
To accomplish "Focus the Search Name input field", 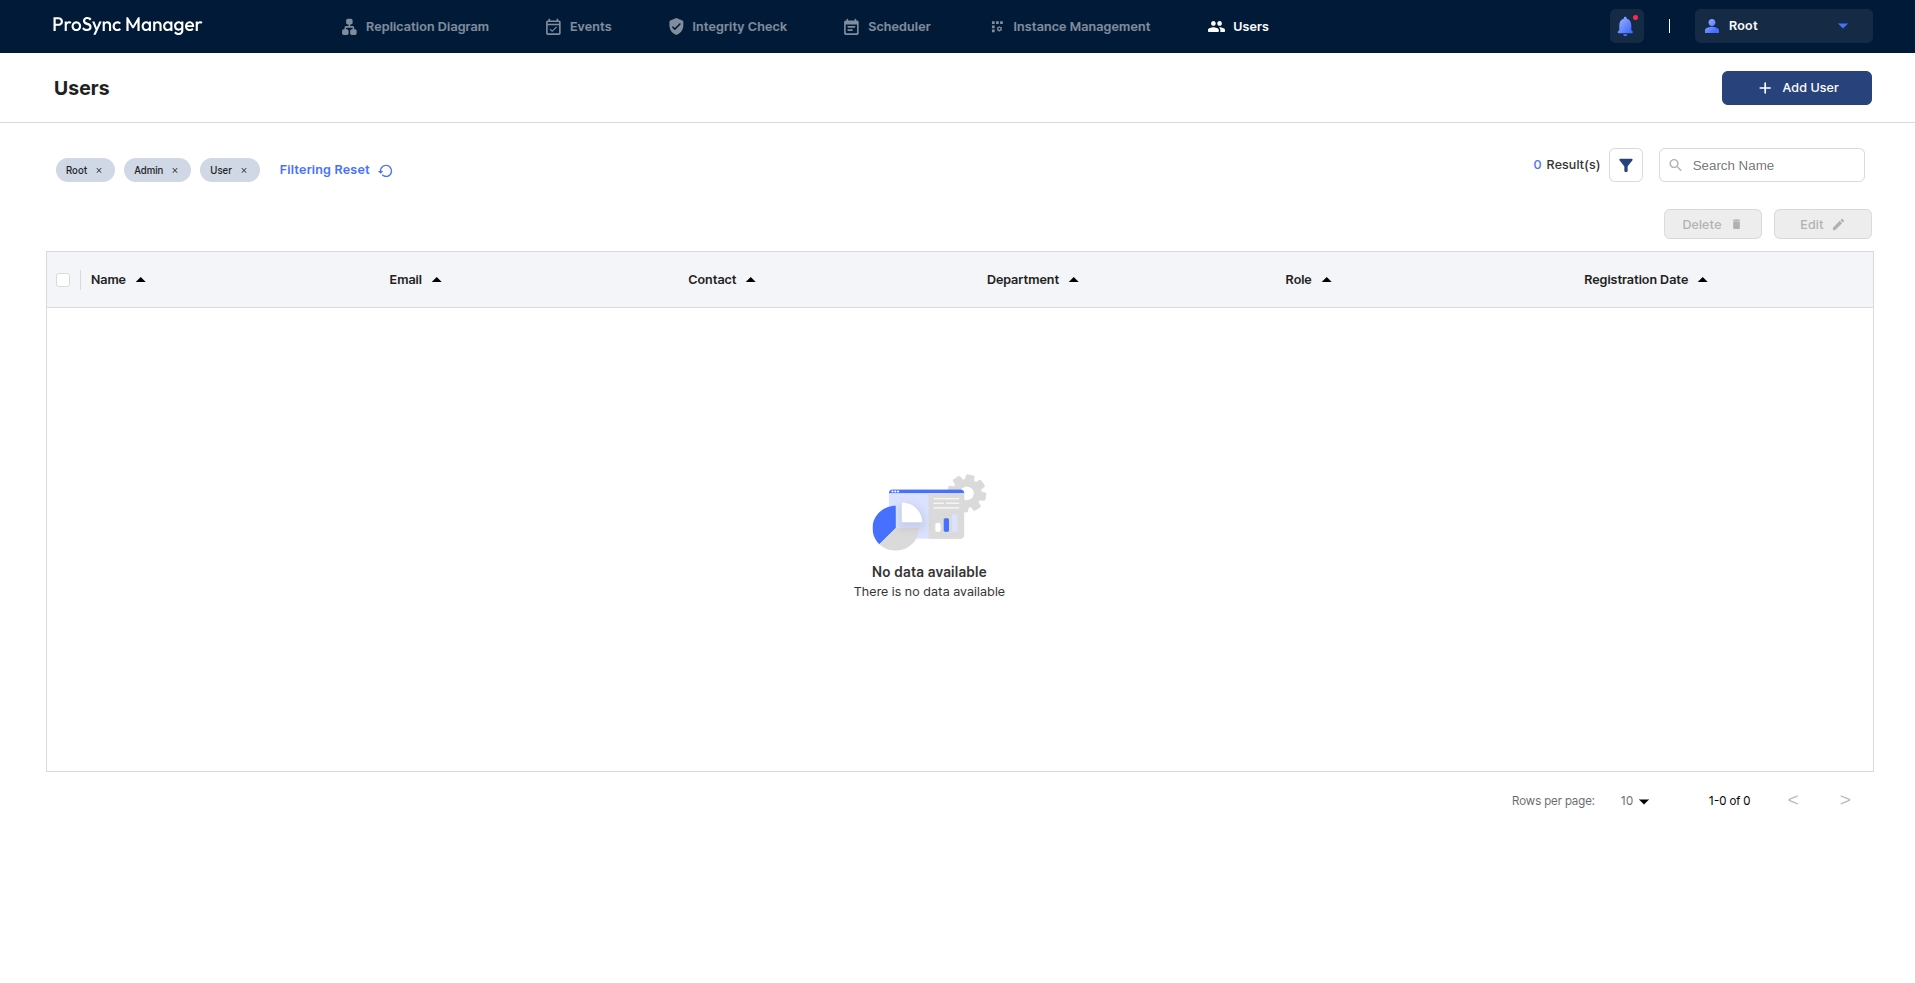I will point(1772,166).
